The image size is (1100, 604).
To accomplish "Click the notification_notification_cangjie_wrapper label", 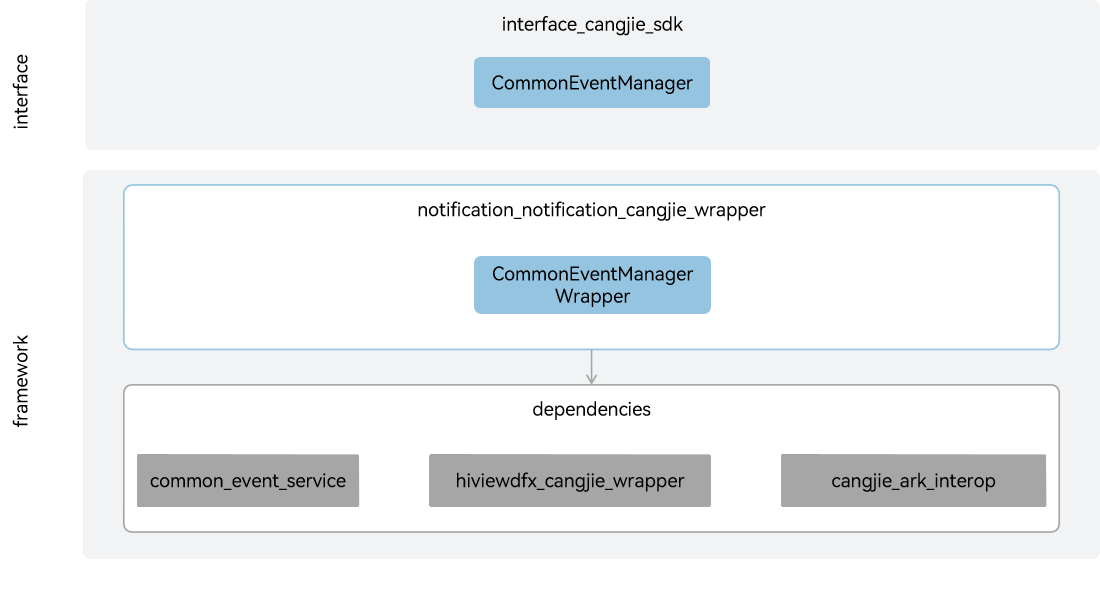I will 591,210.
